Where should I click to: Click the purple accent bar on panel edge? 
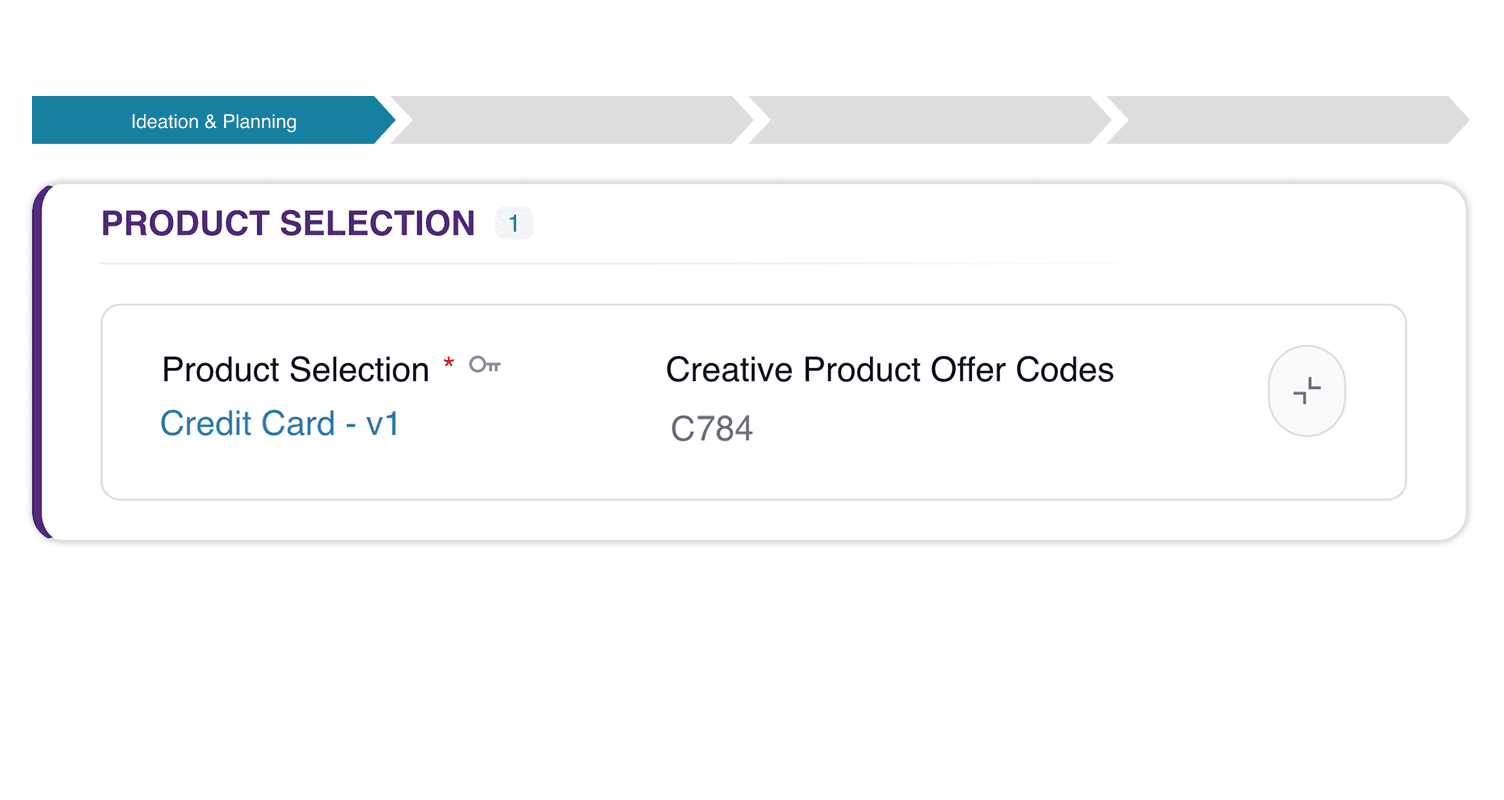(38, 361)
